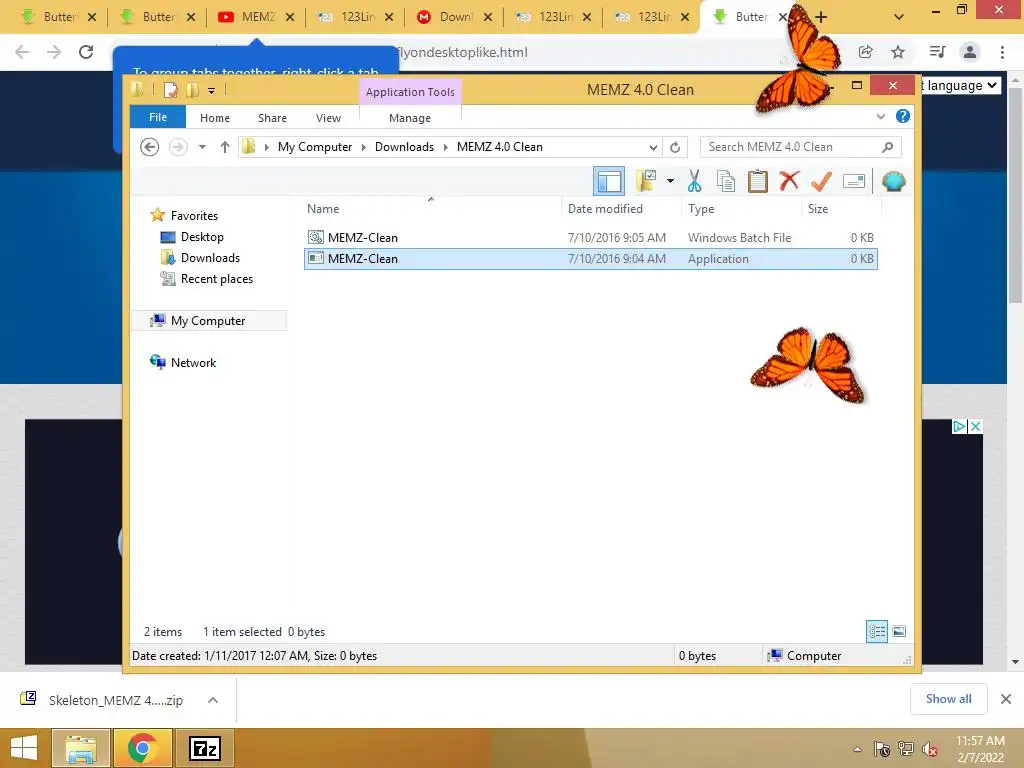Select My Computer in the navigation pane
Viewport: 1024px width, 768px height.
click(208, 321)
